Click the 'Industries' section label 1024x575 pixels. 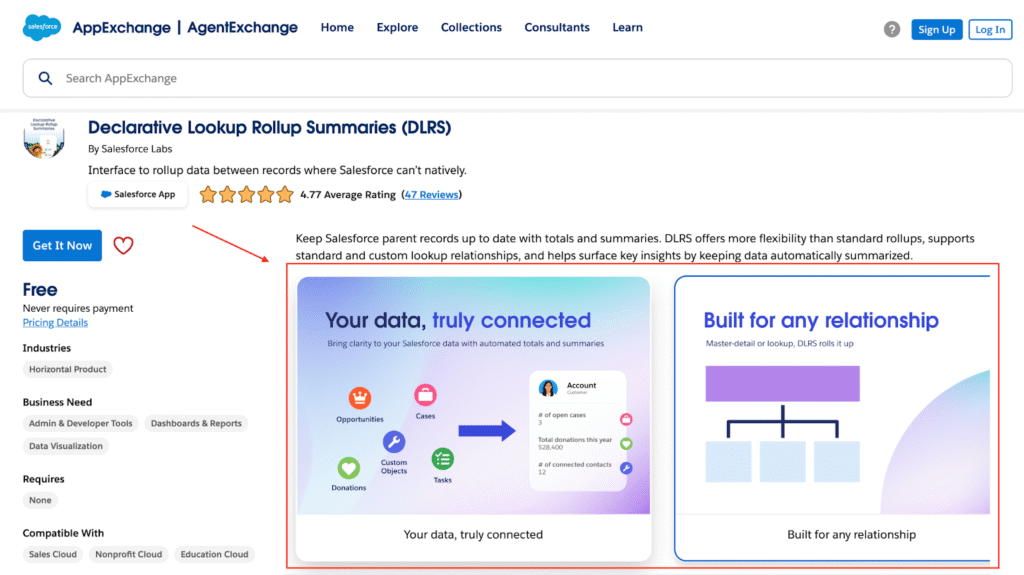(47, 348)
